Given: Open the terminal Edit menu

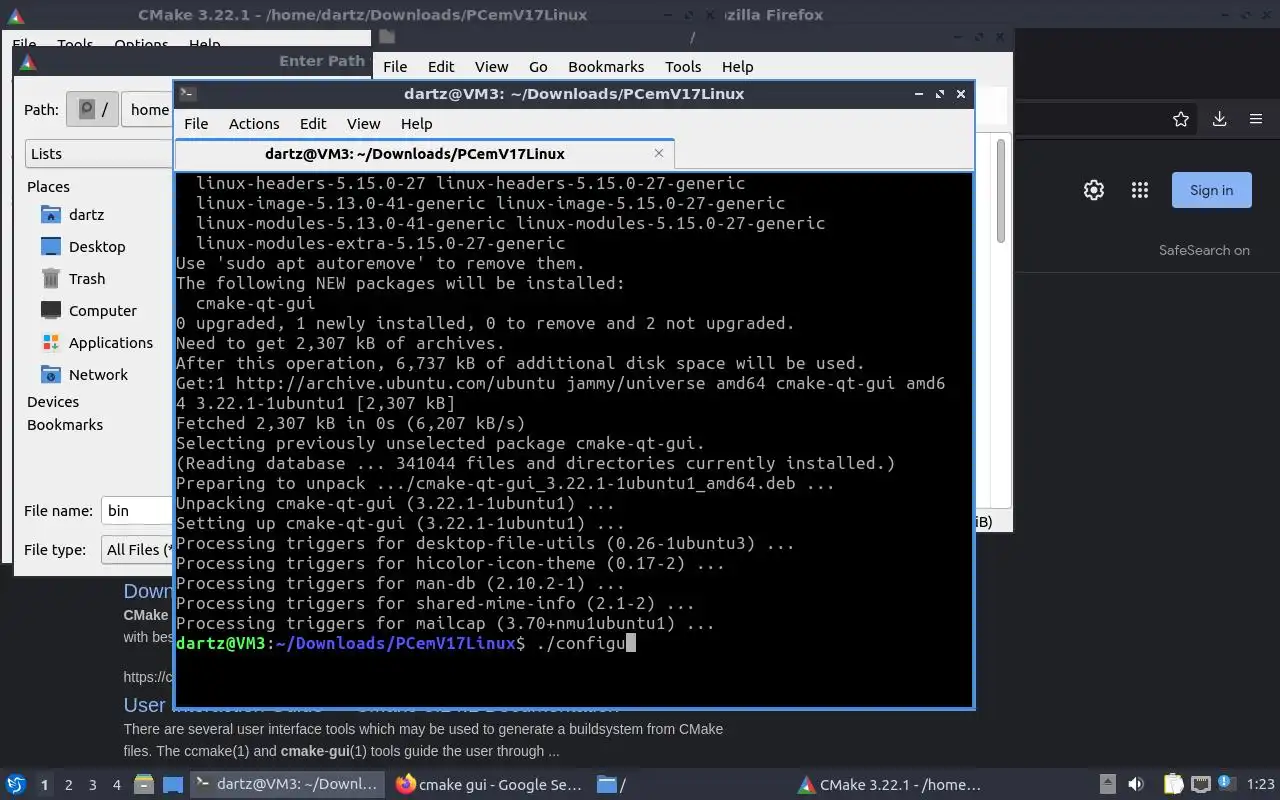Looking at the screenshot, I should pos(313,123).
